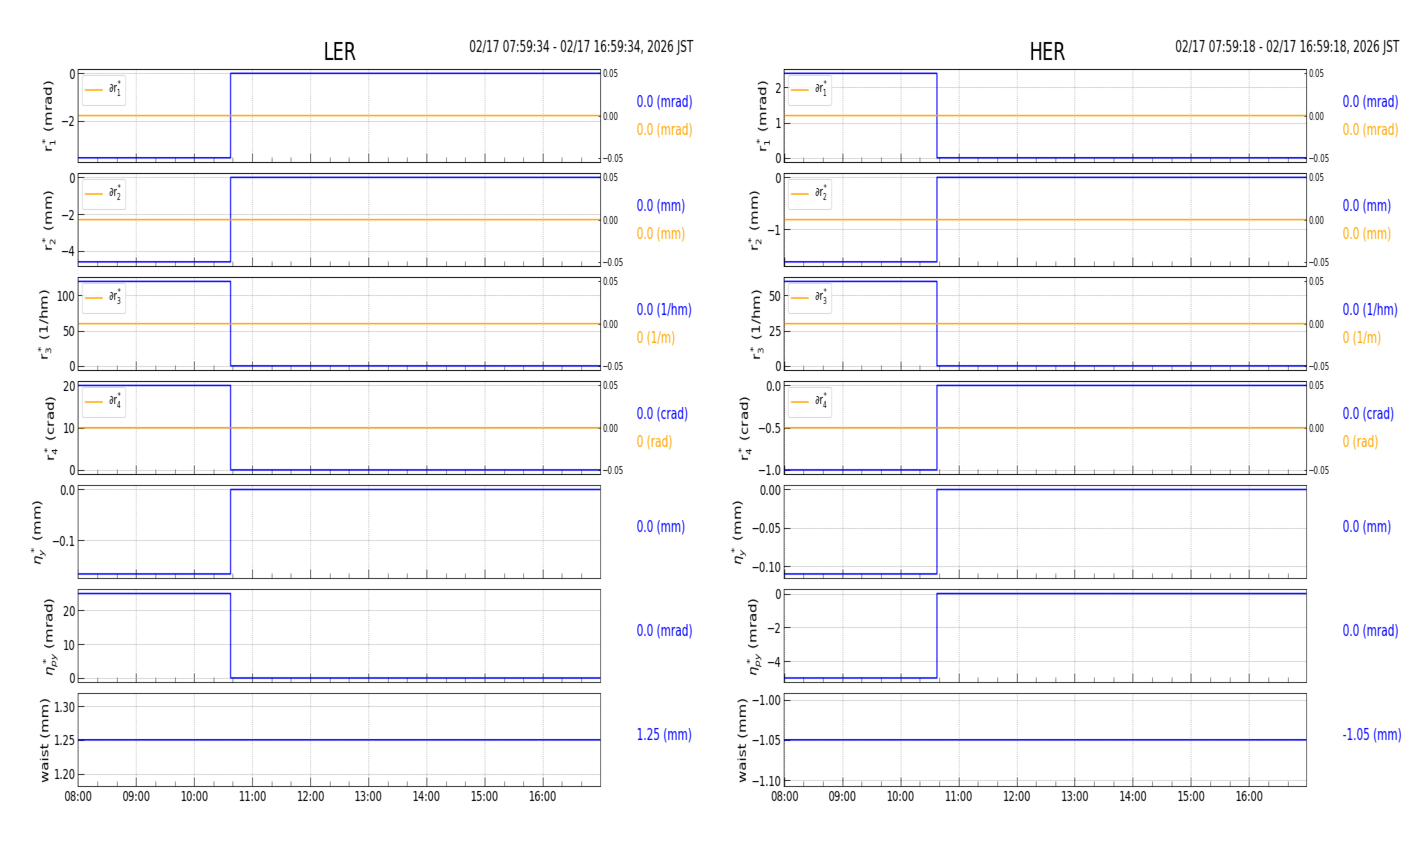The height and width of the screenshot is (864, 1412).
Task: Click HER waist value "-1.05 (mm)"
Action: (x=1371, y=735)
